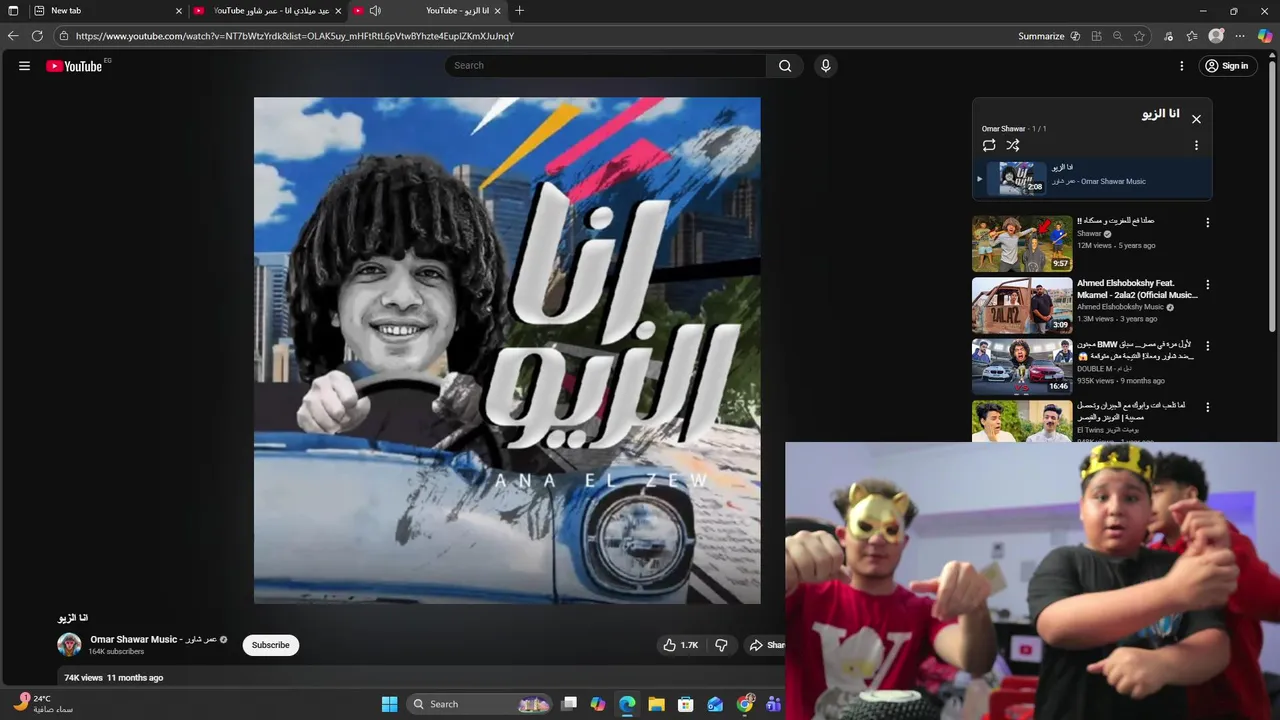The image size is (1280, 720).
Task: Open Omar Shawar playlist link
Action: [1003, 129]
